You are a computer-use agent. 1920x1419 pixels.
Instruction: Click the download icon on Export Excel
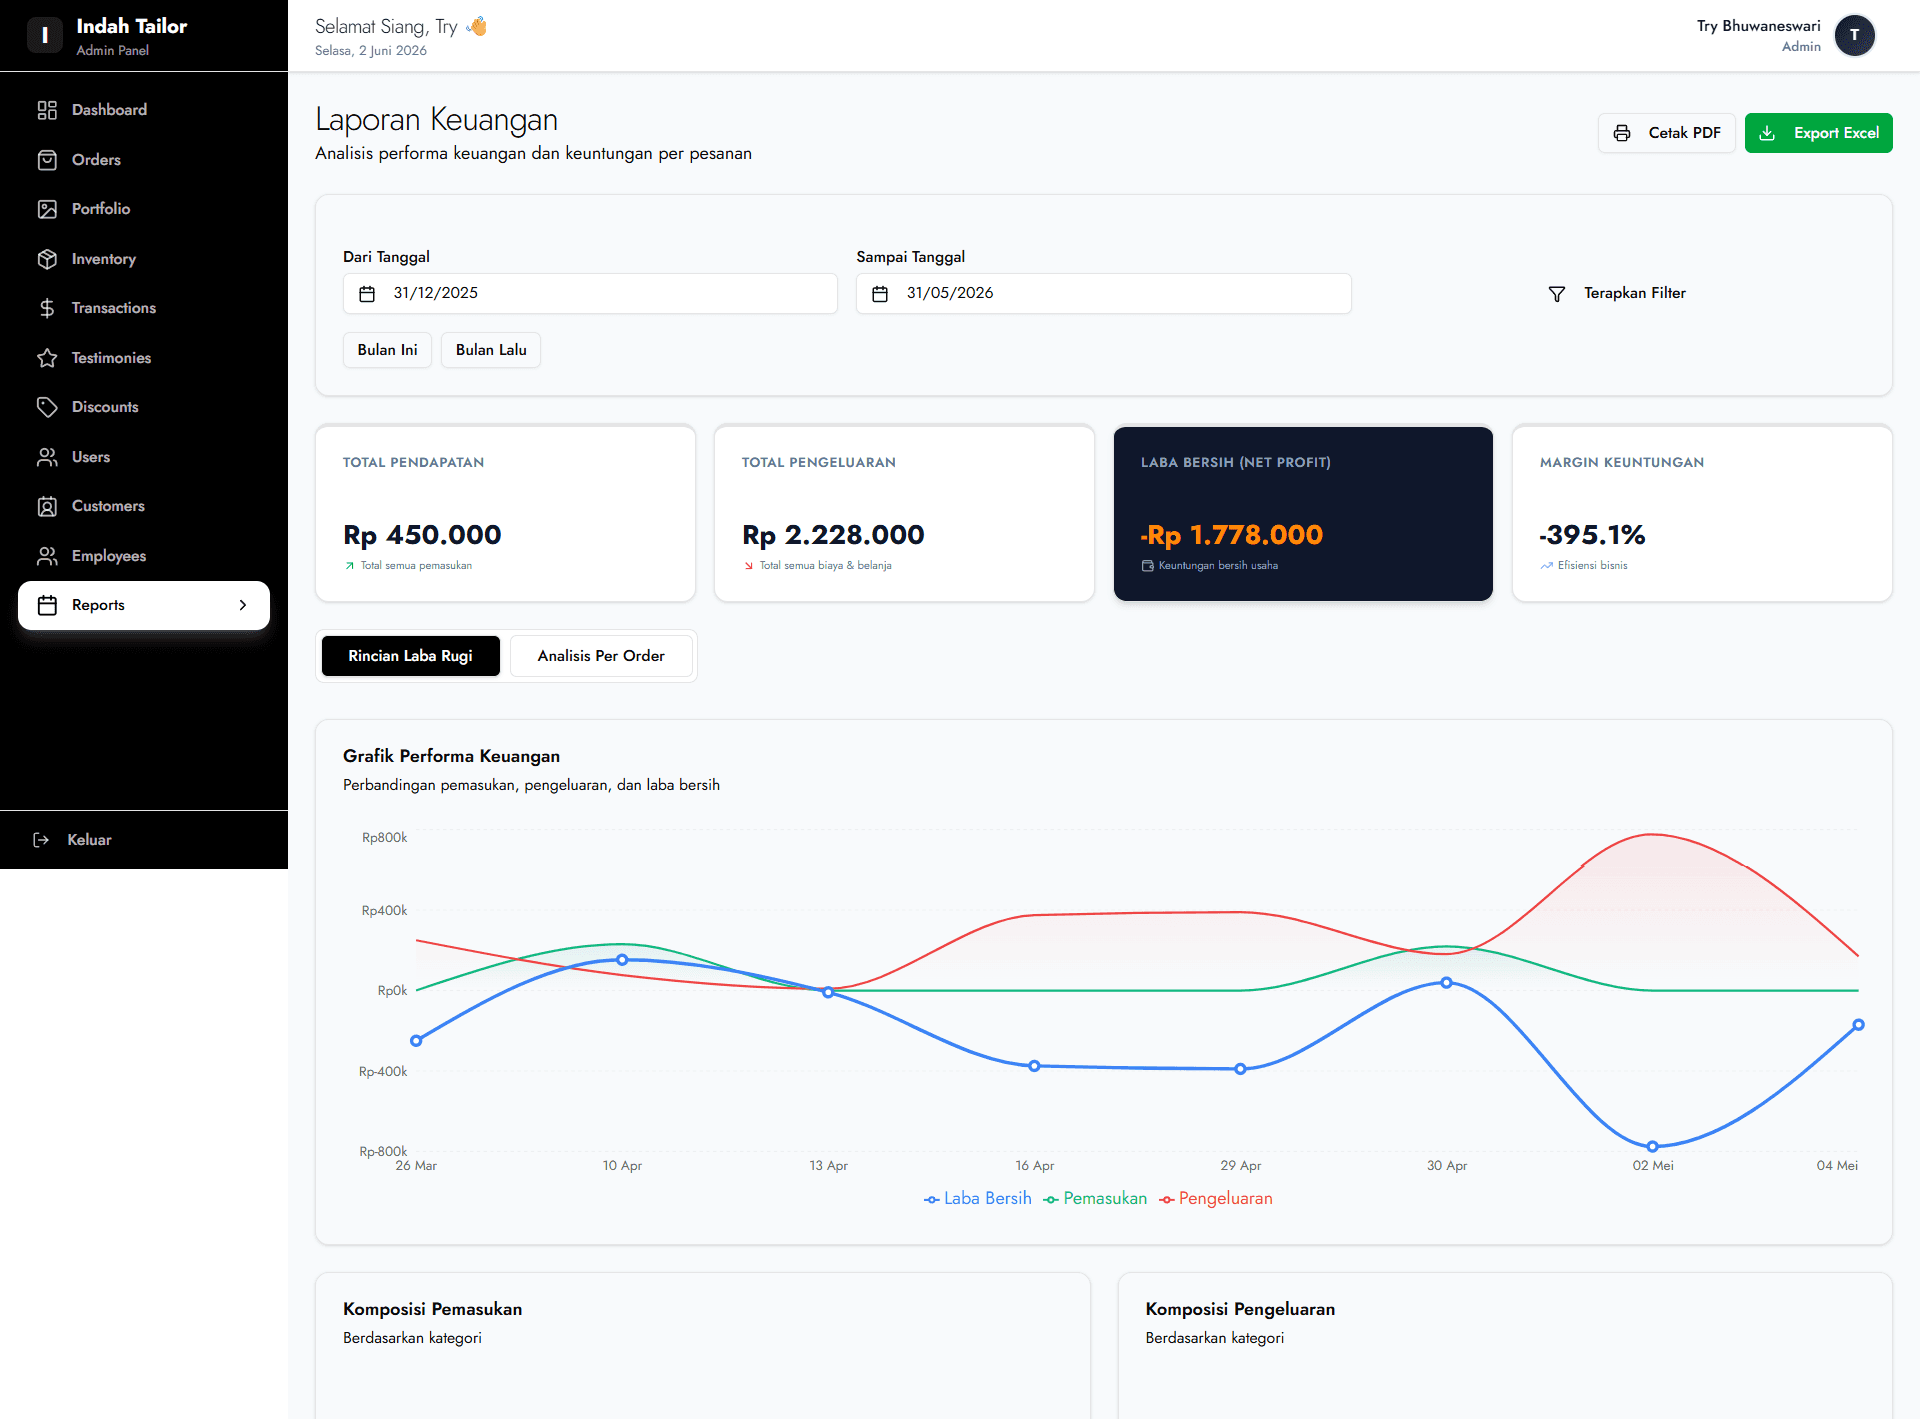click(x=1767, y=133)
